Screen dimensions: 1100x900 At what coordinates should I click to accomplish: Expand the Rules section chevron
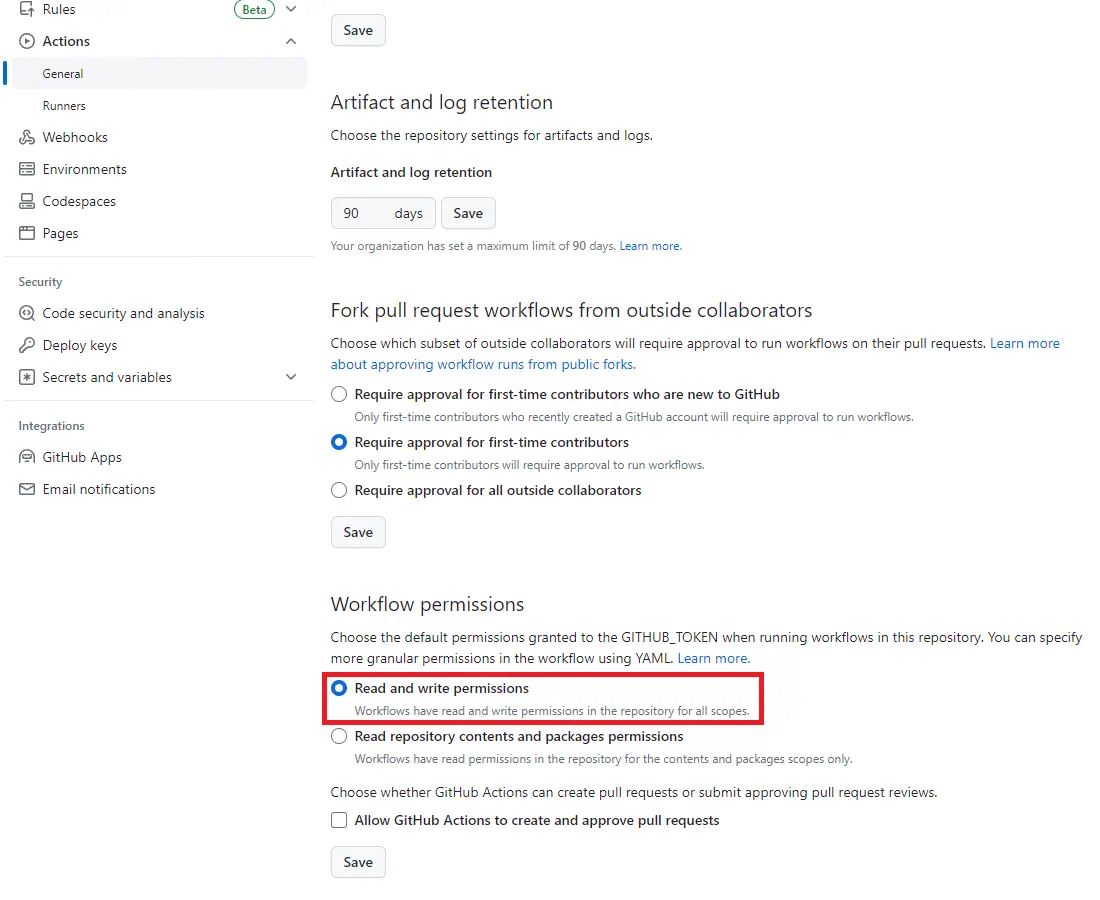click(291, 9)
